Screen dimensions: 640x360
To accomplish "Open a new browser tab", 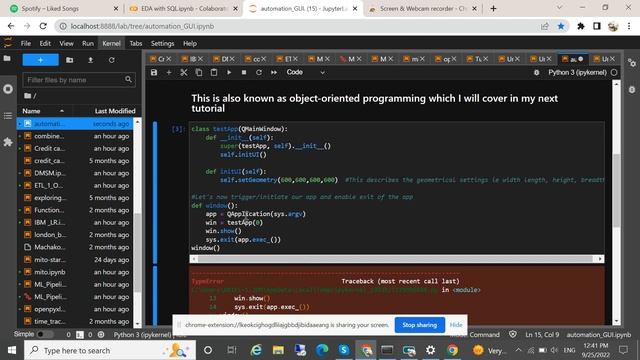I will [493, 9].
